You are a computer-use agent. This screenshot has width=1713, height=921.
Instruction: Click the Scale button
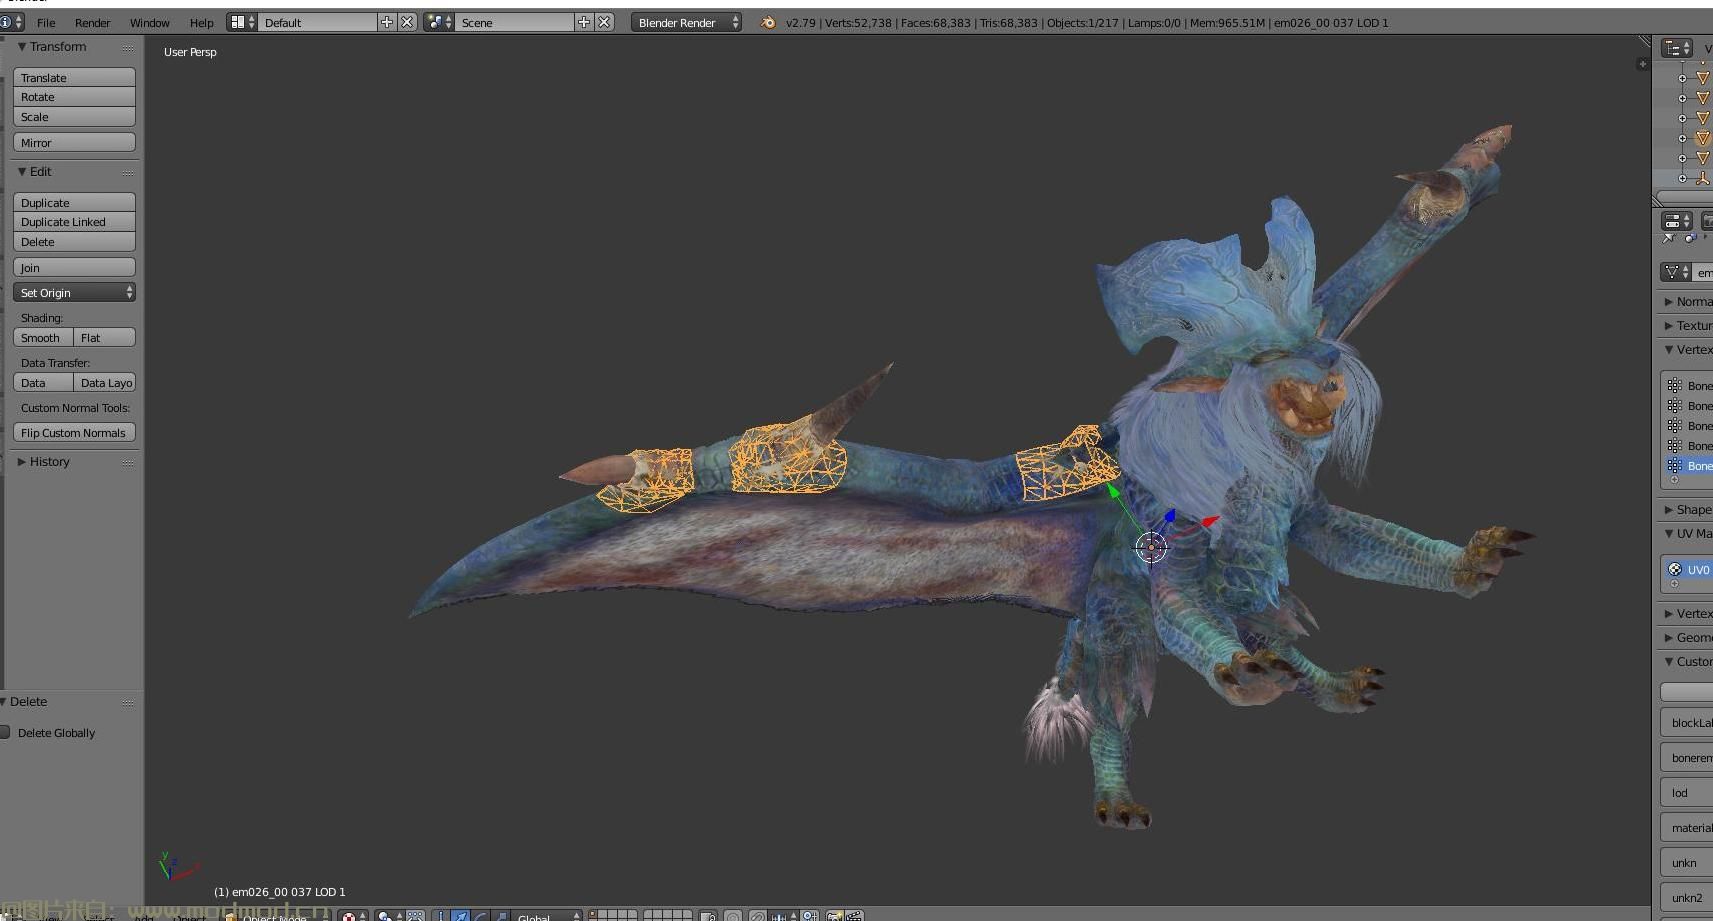[74, 117]
